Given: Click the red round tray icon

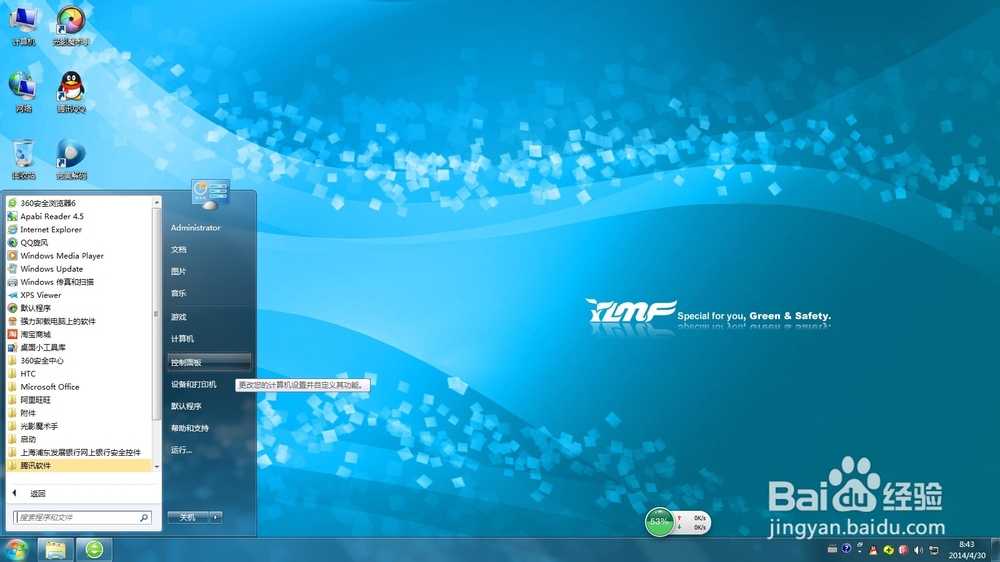Looking at the screenshot, I should [904, 550].
